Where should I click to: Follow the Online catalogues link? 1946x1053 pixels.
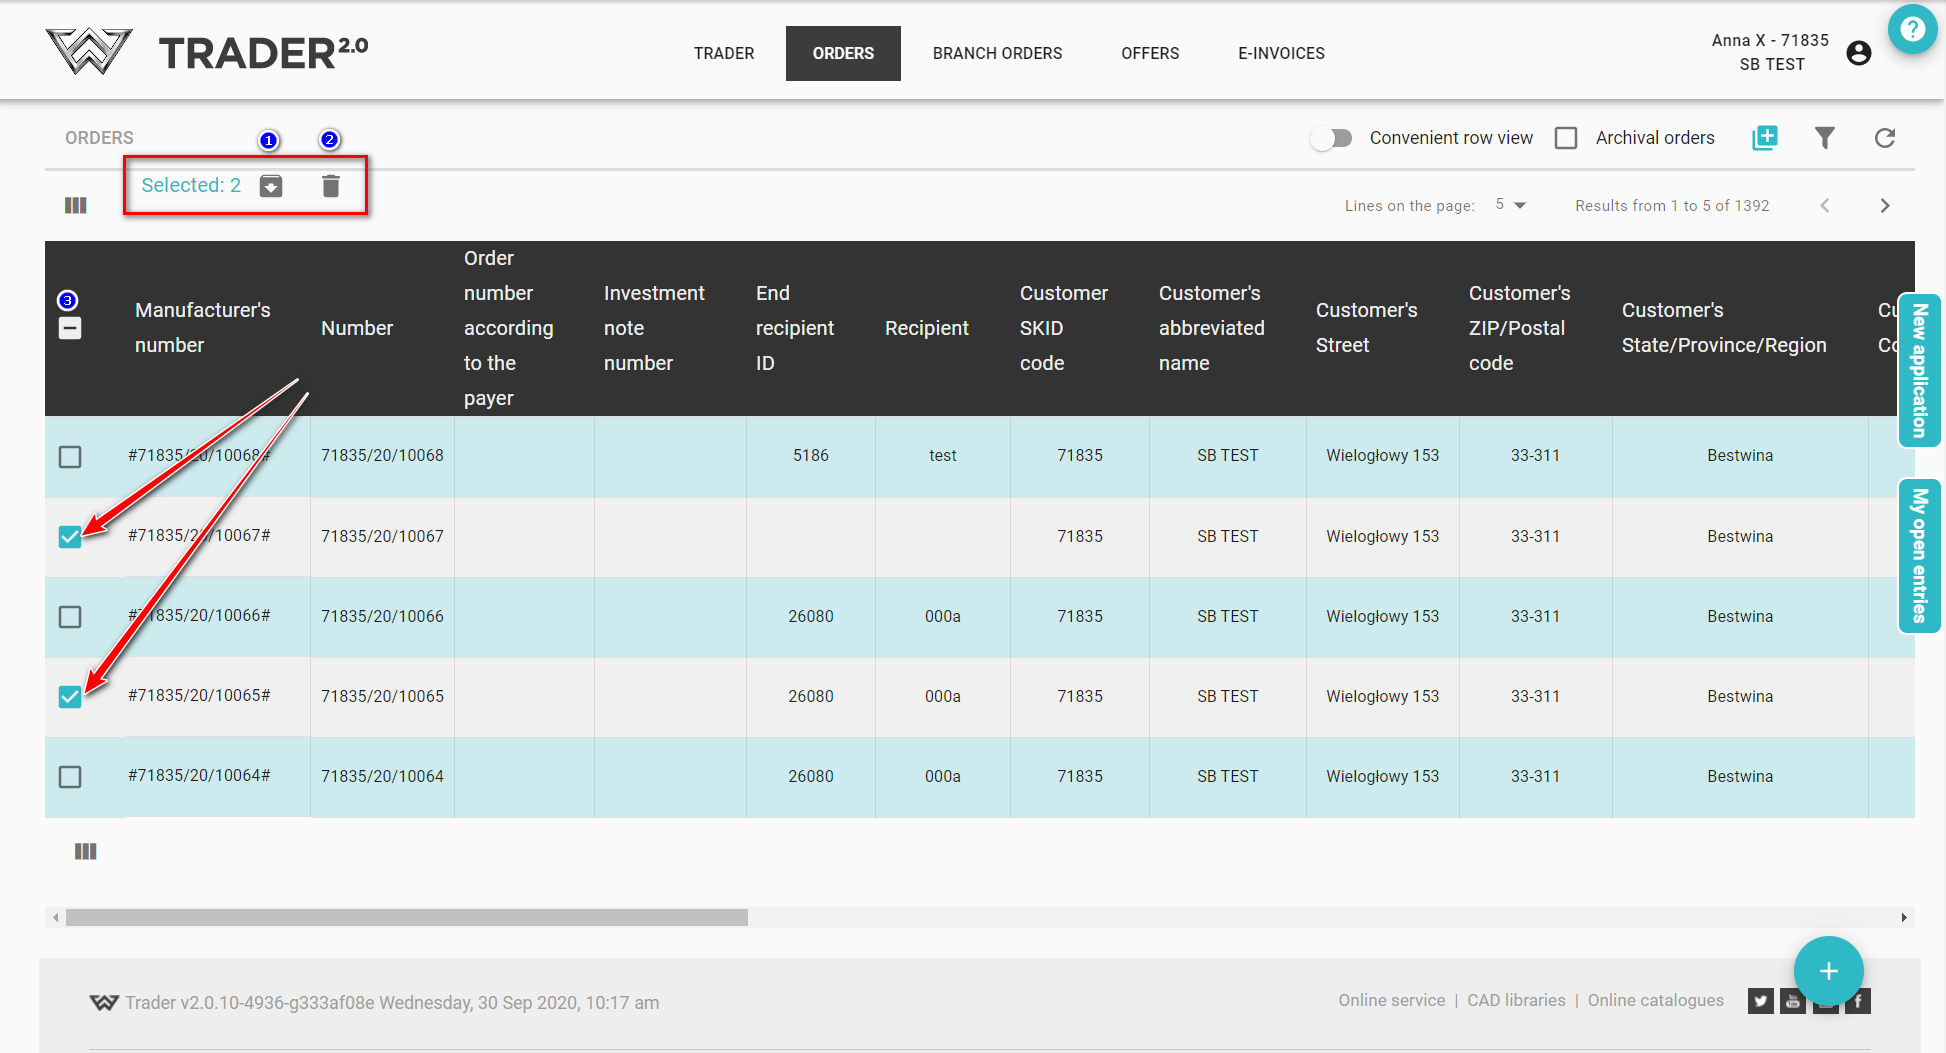point(1655,1000)
